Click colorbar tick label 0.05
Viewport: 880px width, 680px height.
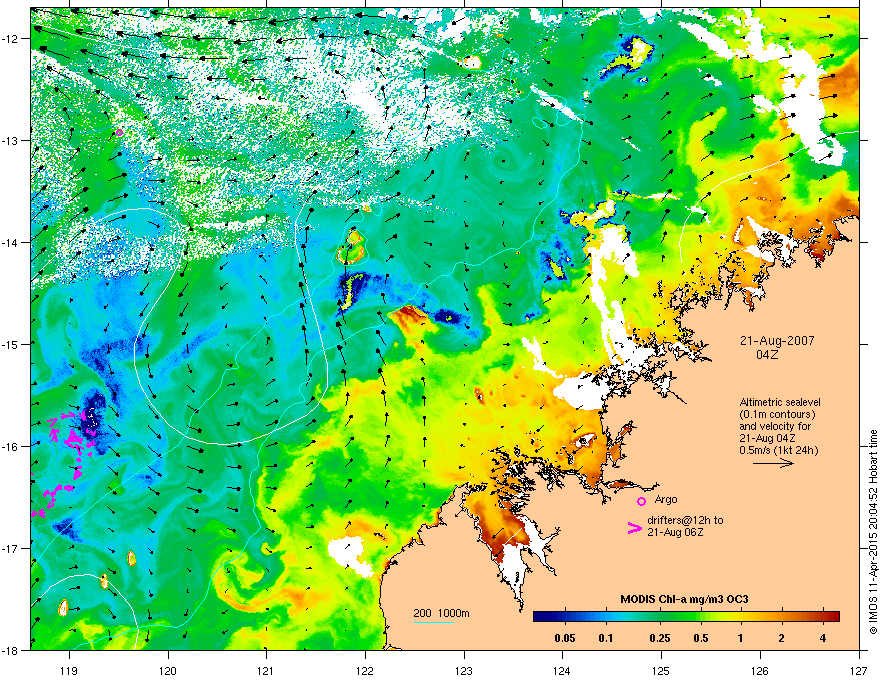tap(565, 638)
